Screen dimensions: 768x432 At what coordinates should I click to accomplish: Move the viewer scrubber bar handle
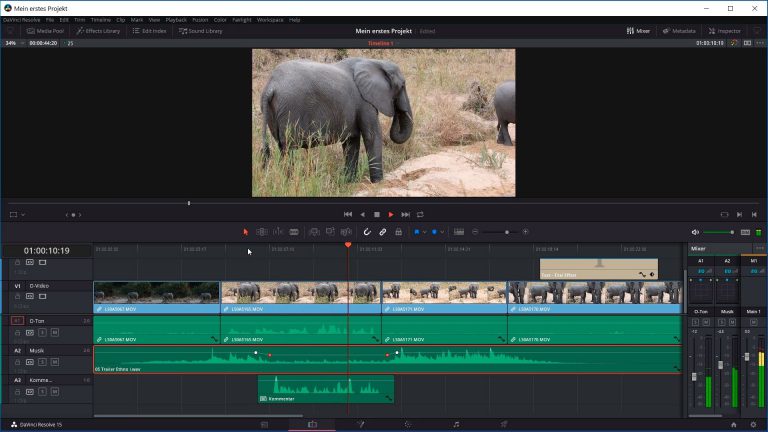pos(189,203)
